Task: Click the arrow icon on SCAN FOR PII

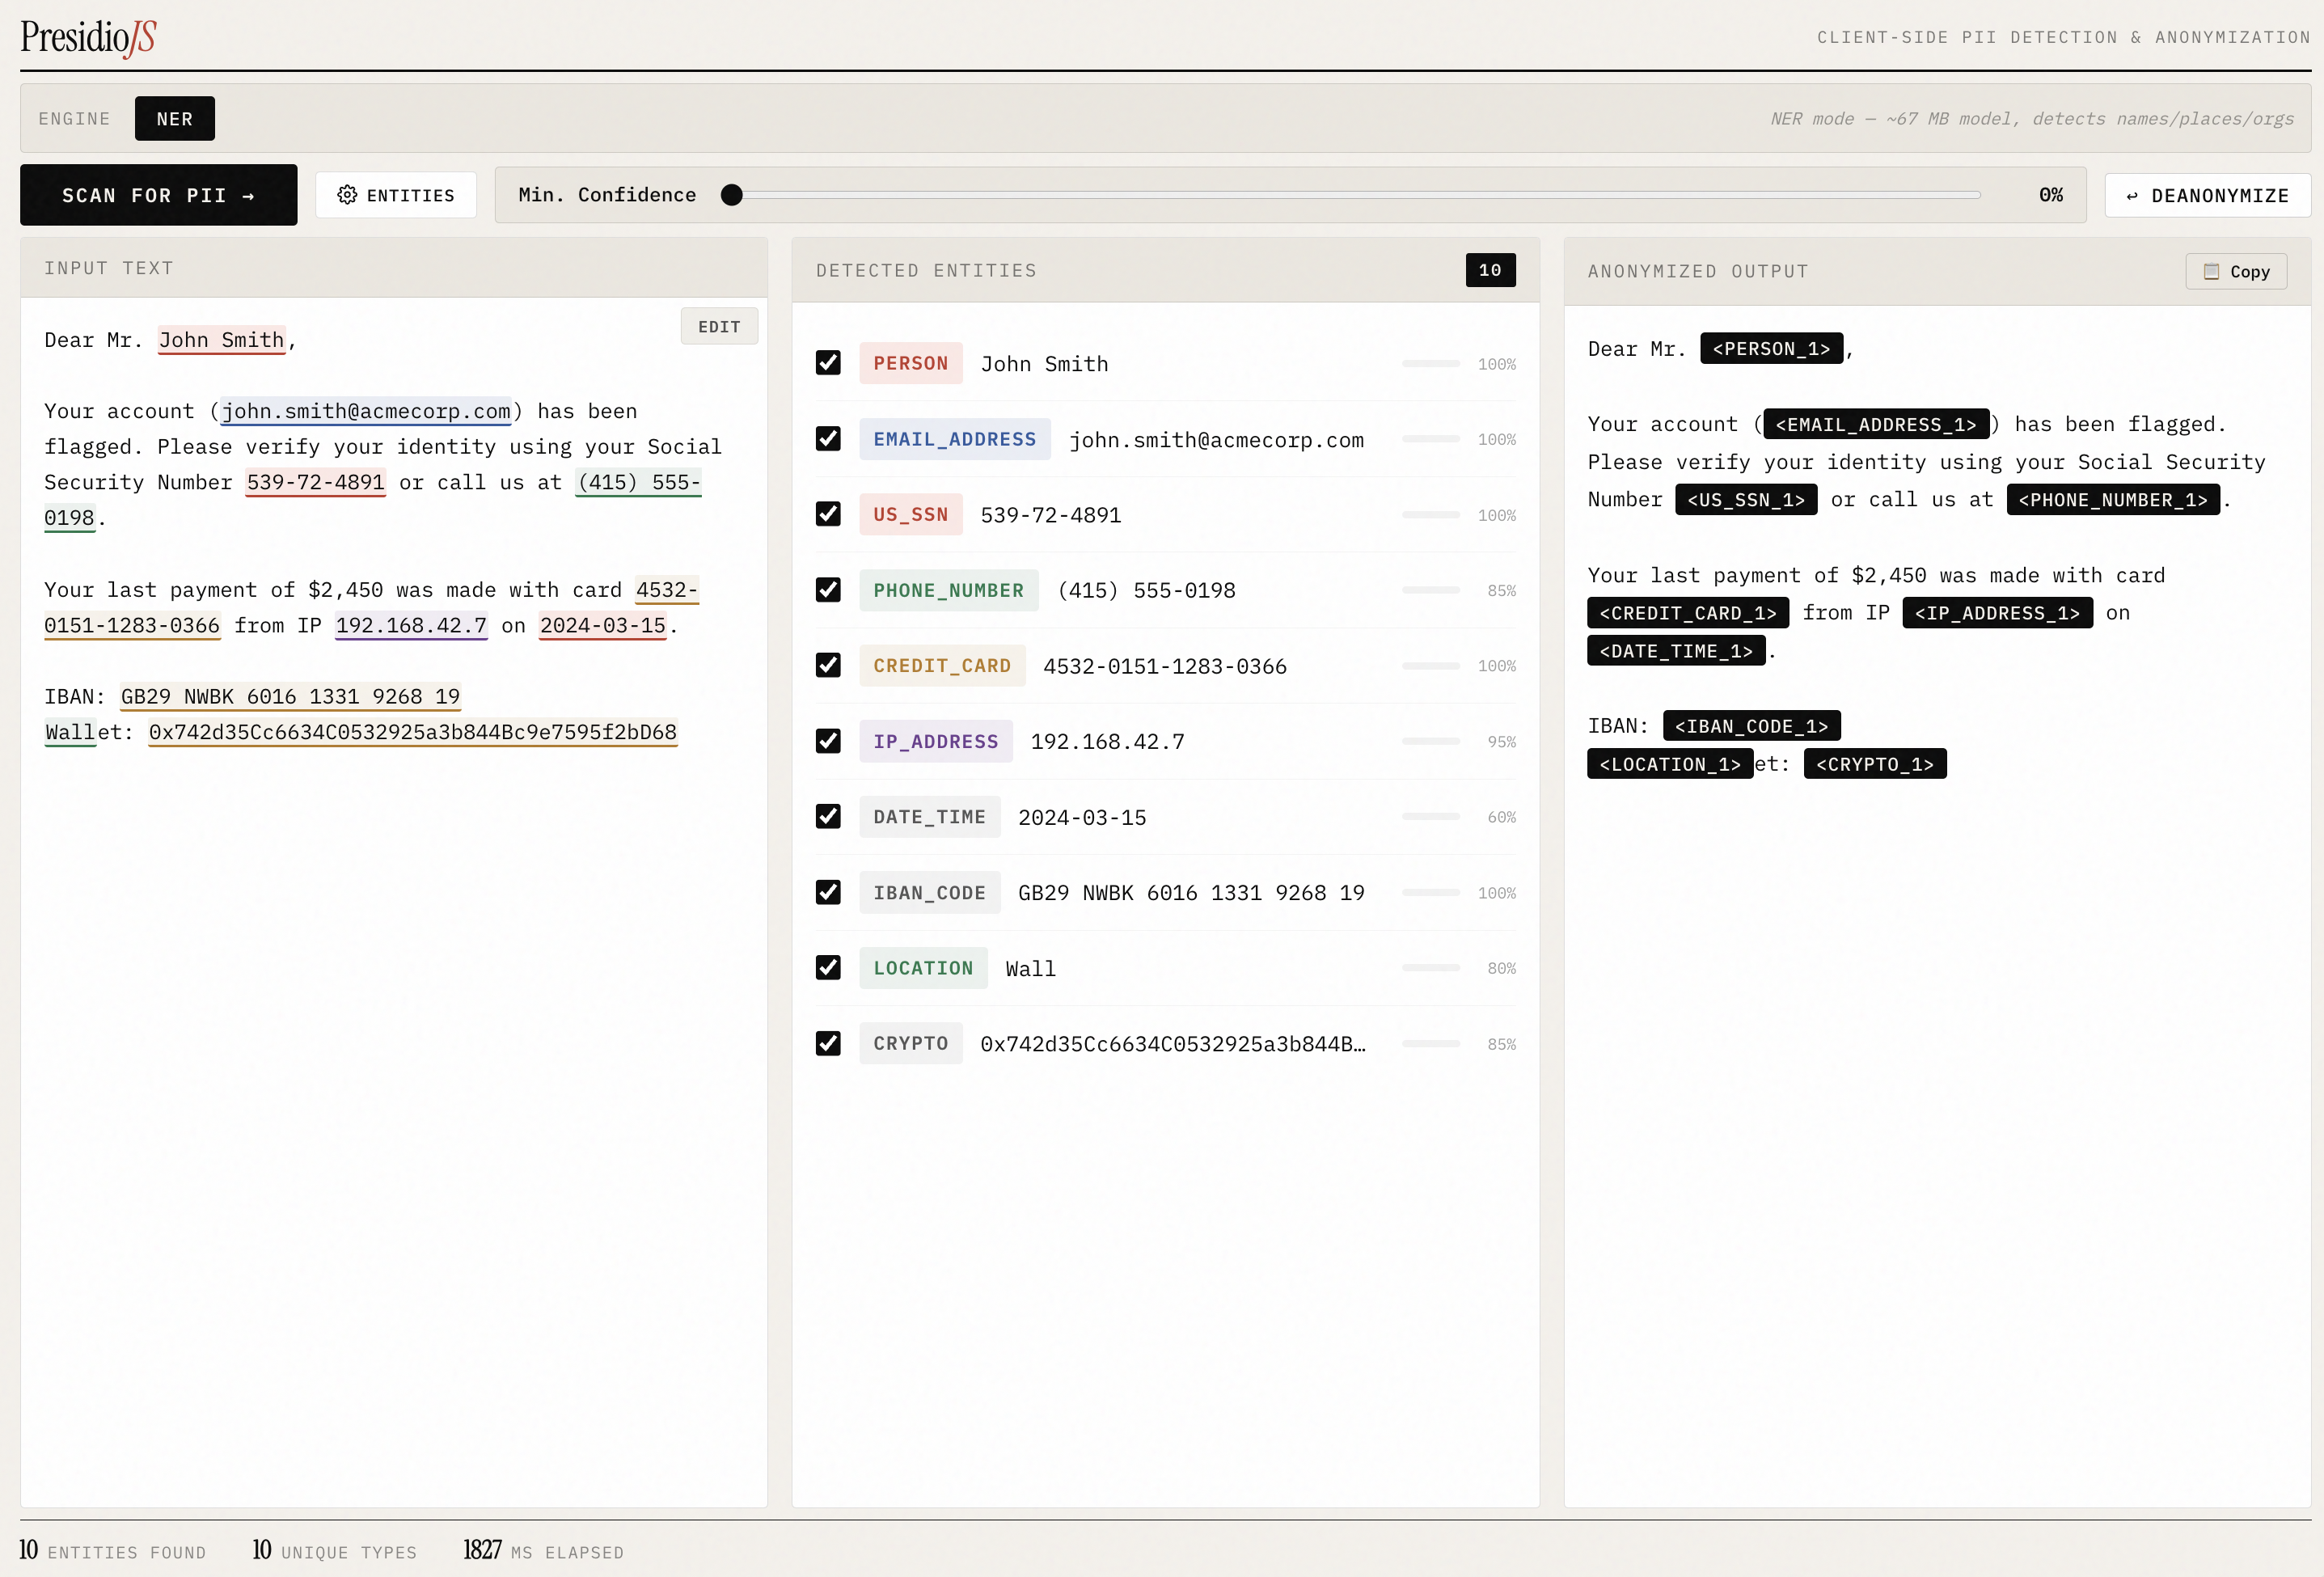Action: [249, 195]
